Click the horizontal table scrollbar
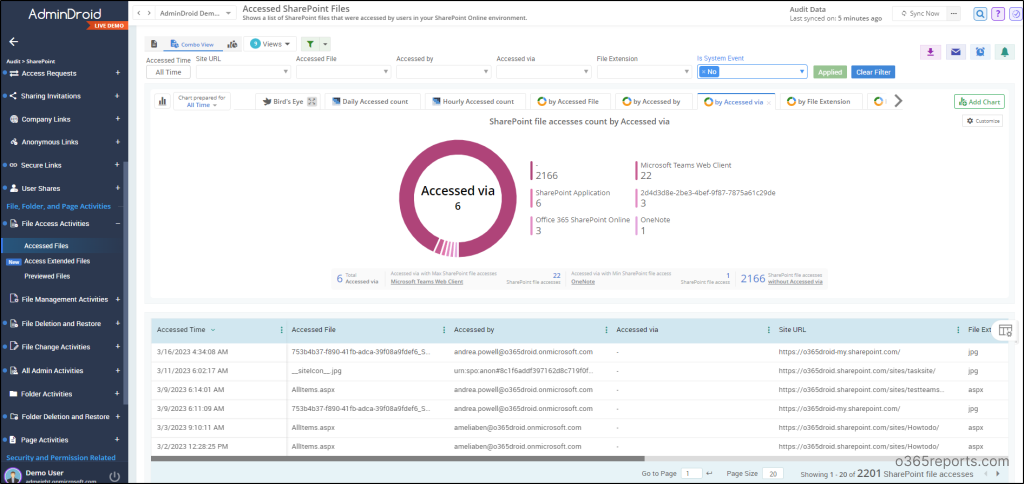 (x=398, y=459)
